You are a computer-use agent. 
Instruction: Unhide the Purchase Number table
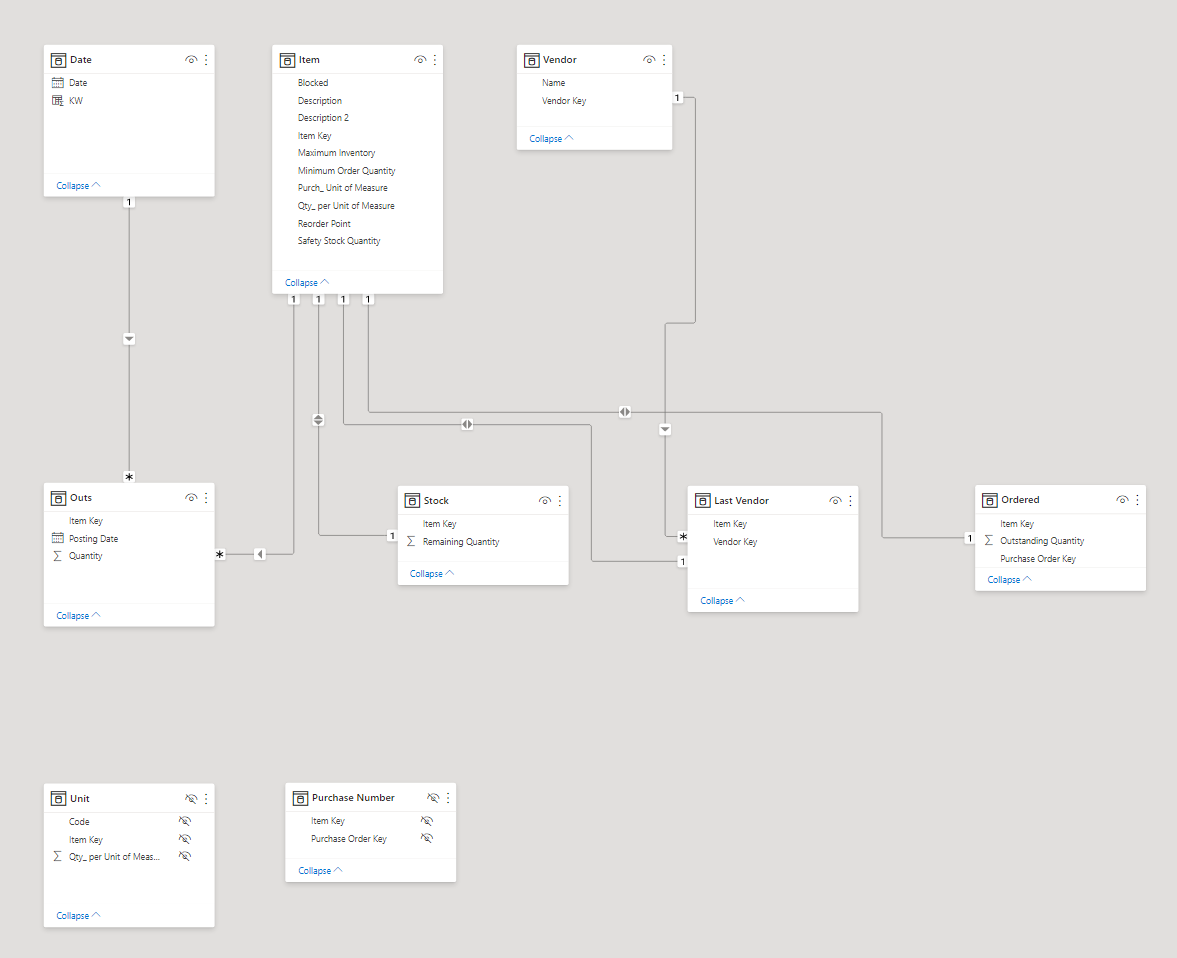pyautogui.click(x=433, y=798)
